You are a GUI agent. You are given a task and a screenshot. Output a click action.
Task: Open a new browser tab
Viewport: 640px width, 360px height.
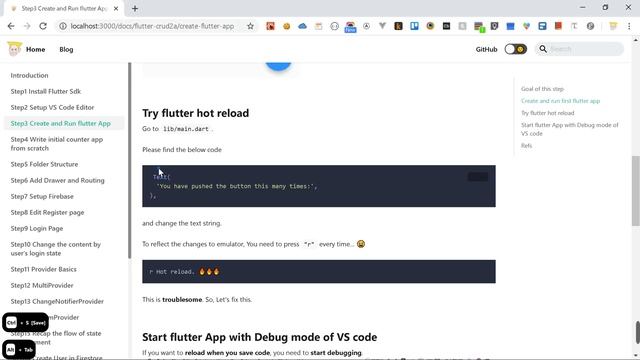135,9
